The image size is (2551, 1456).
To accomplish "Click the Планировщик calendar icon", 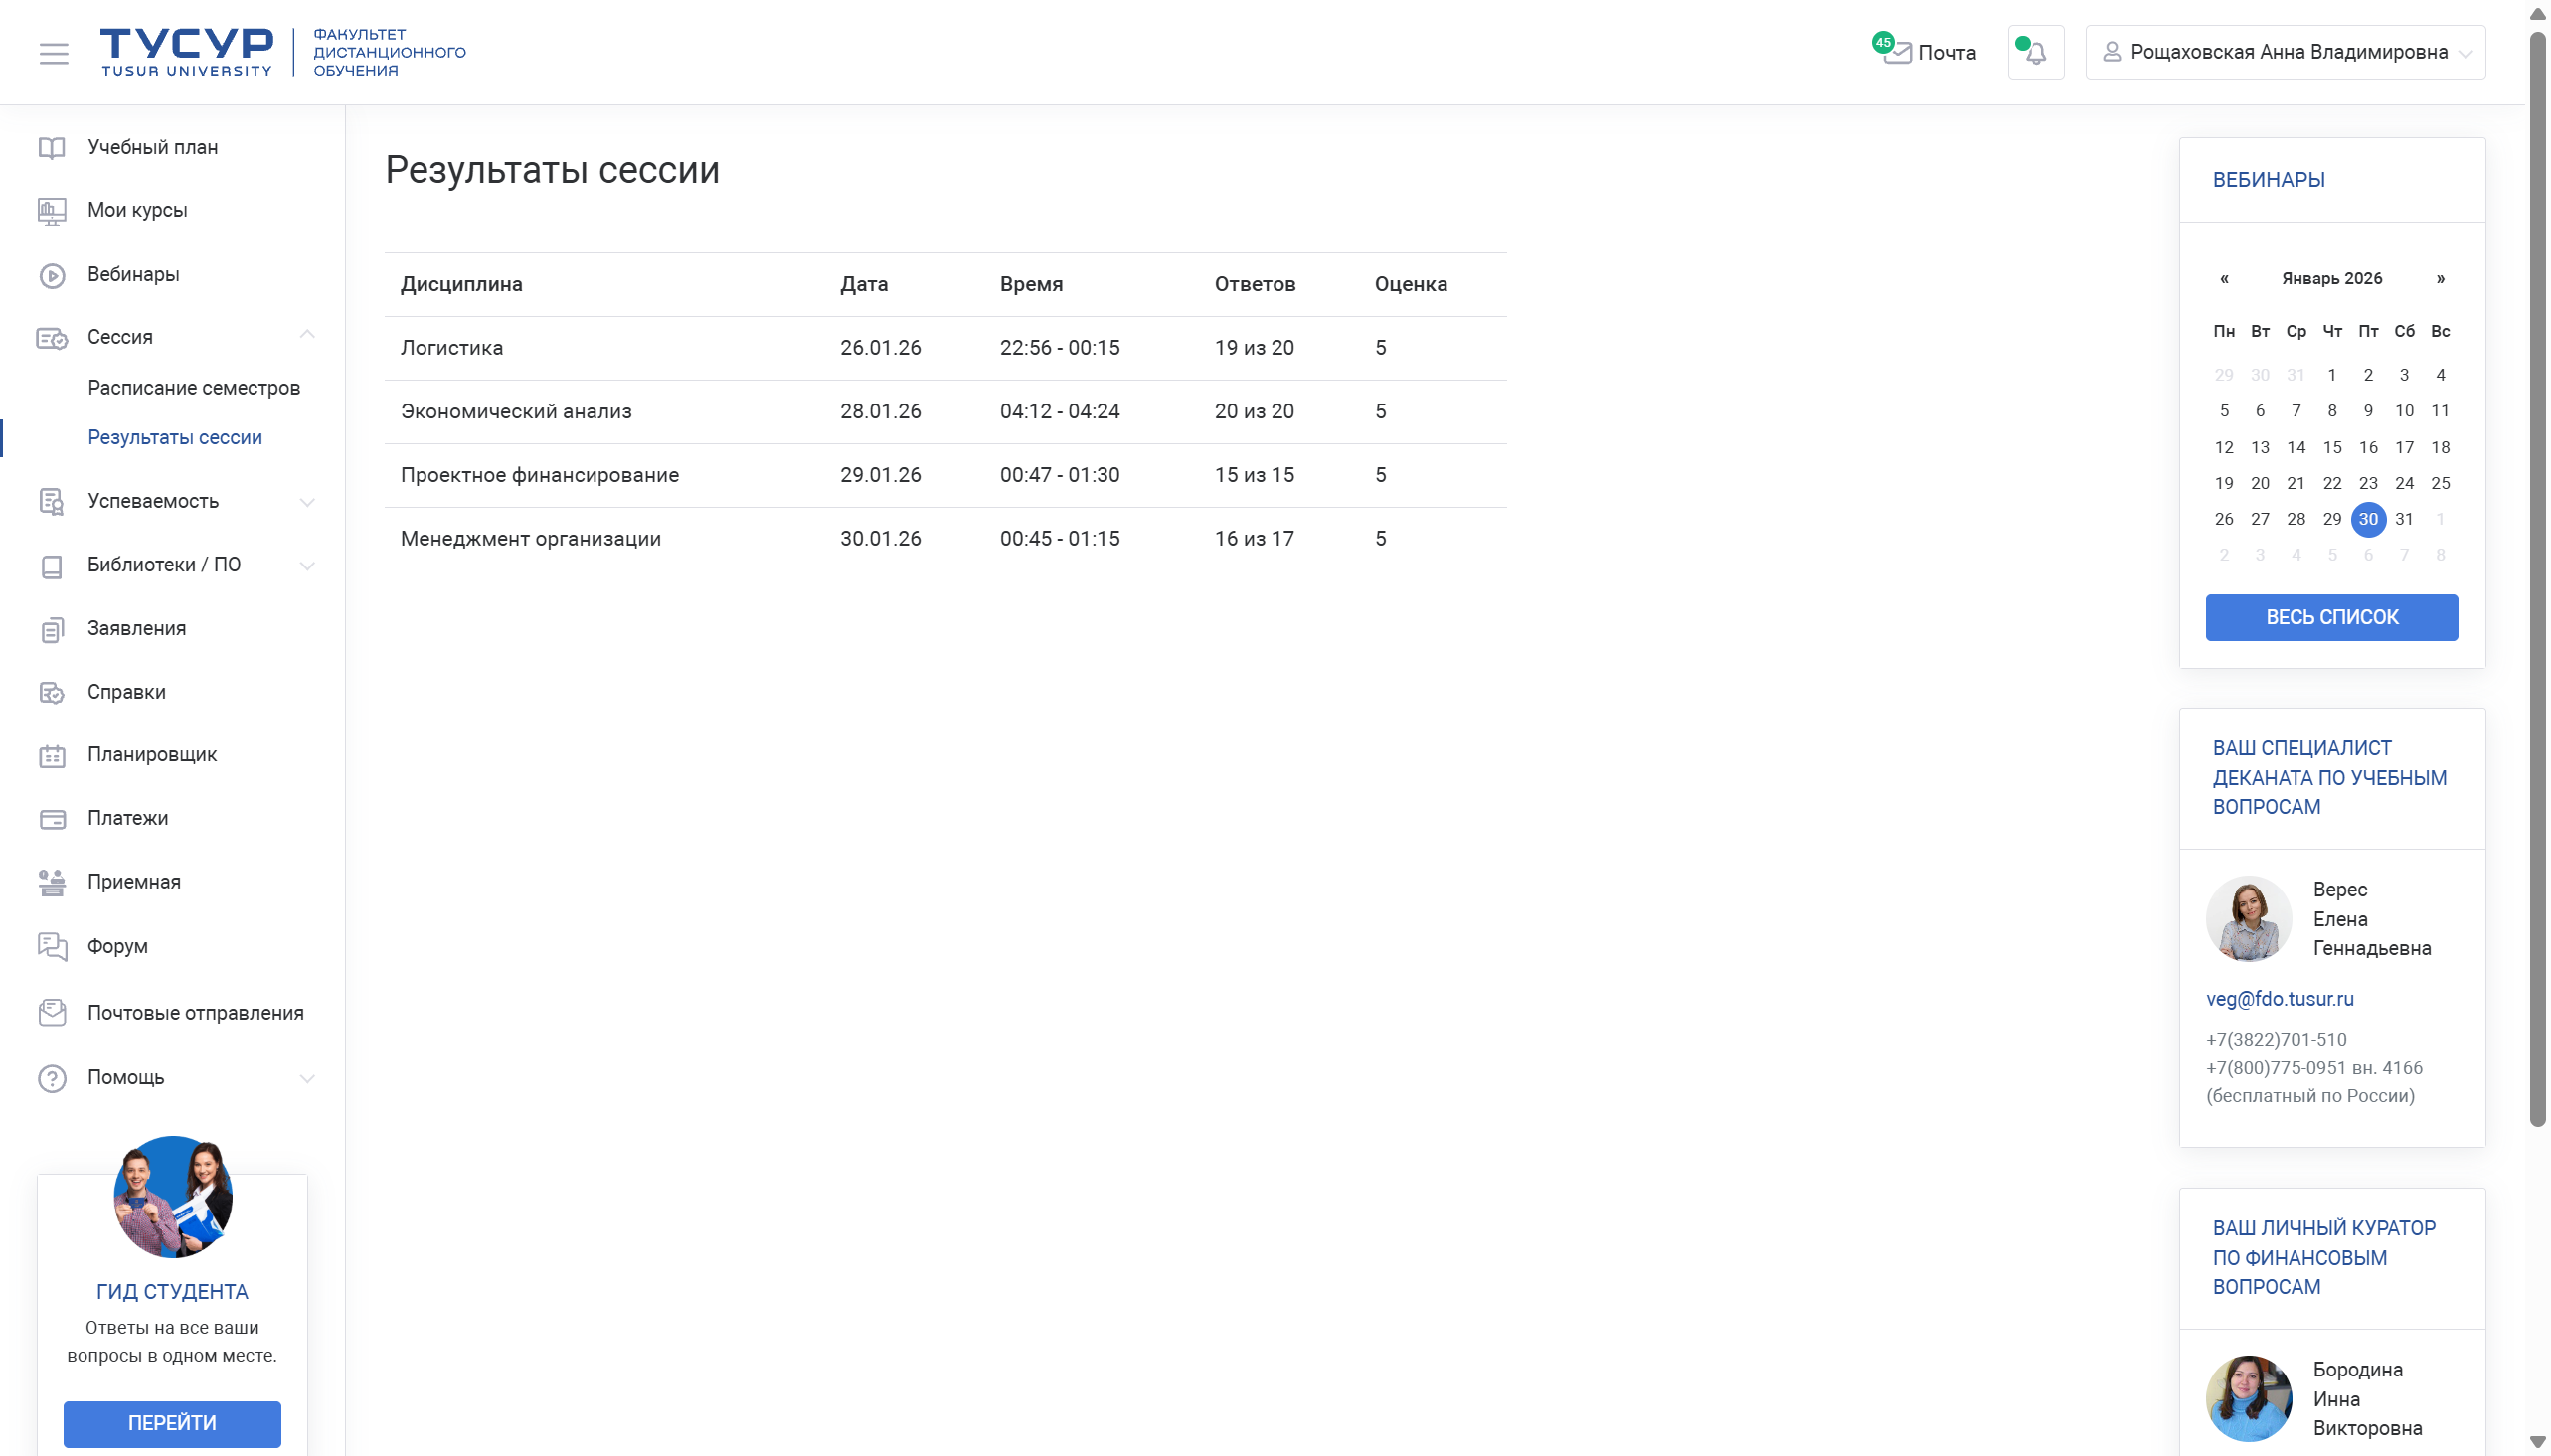I will click(52, 756).
